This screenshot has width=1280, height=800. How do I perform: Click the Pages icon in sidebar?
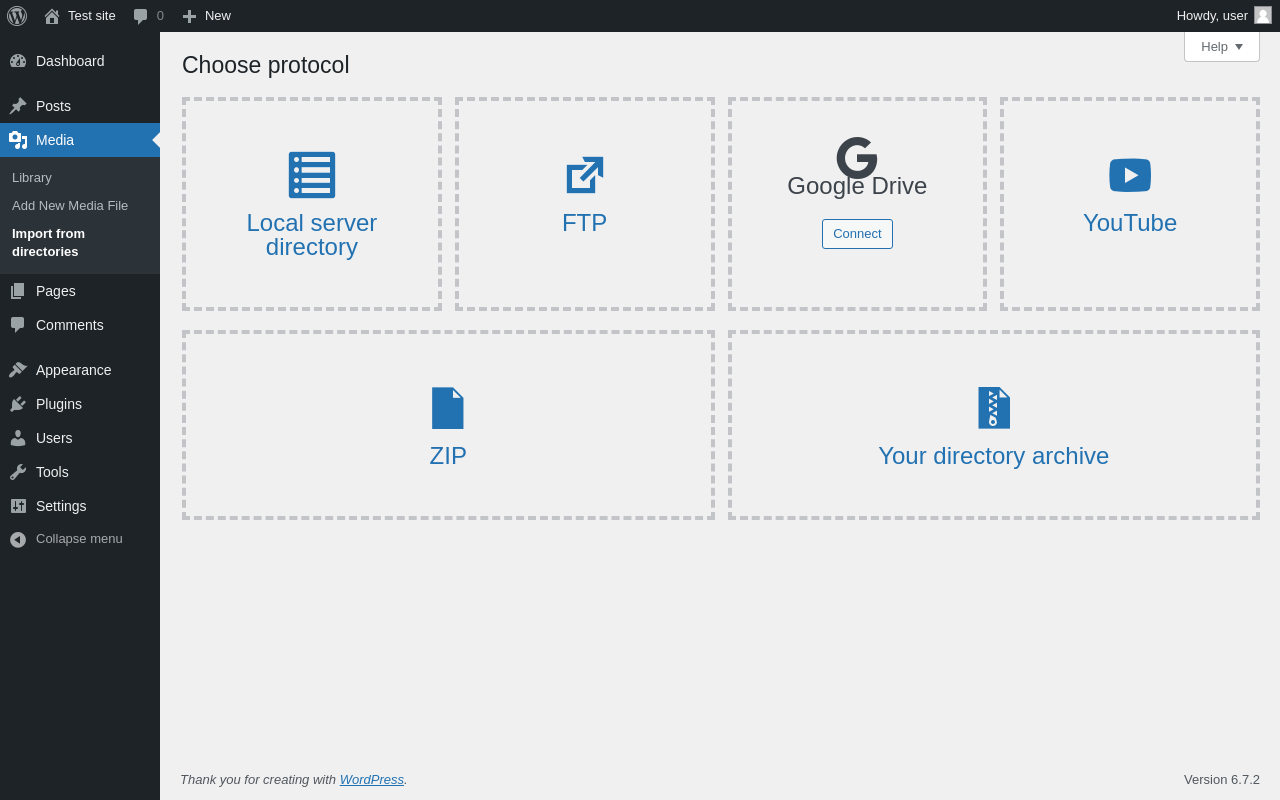(18, 291)
